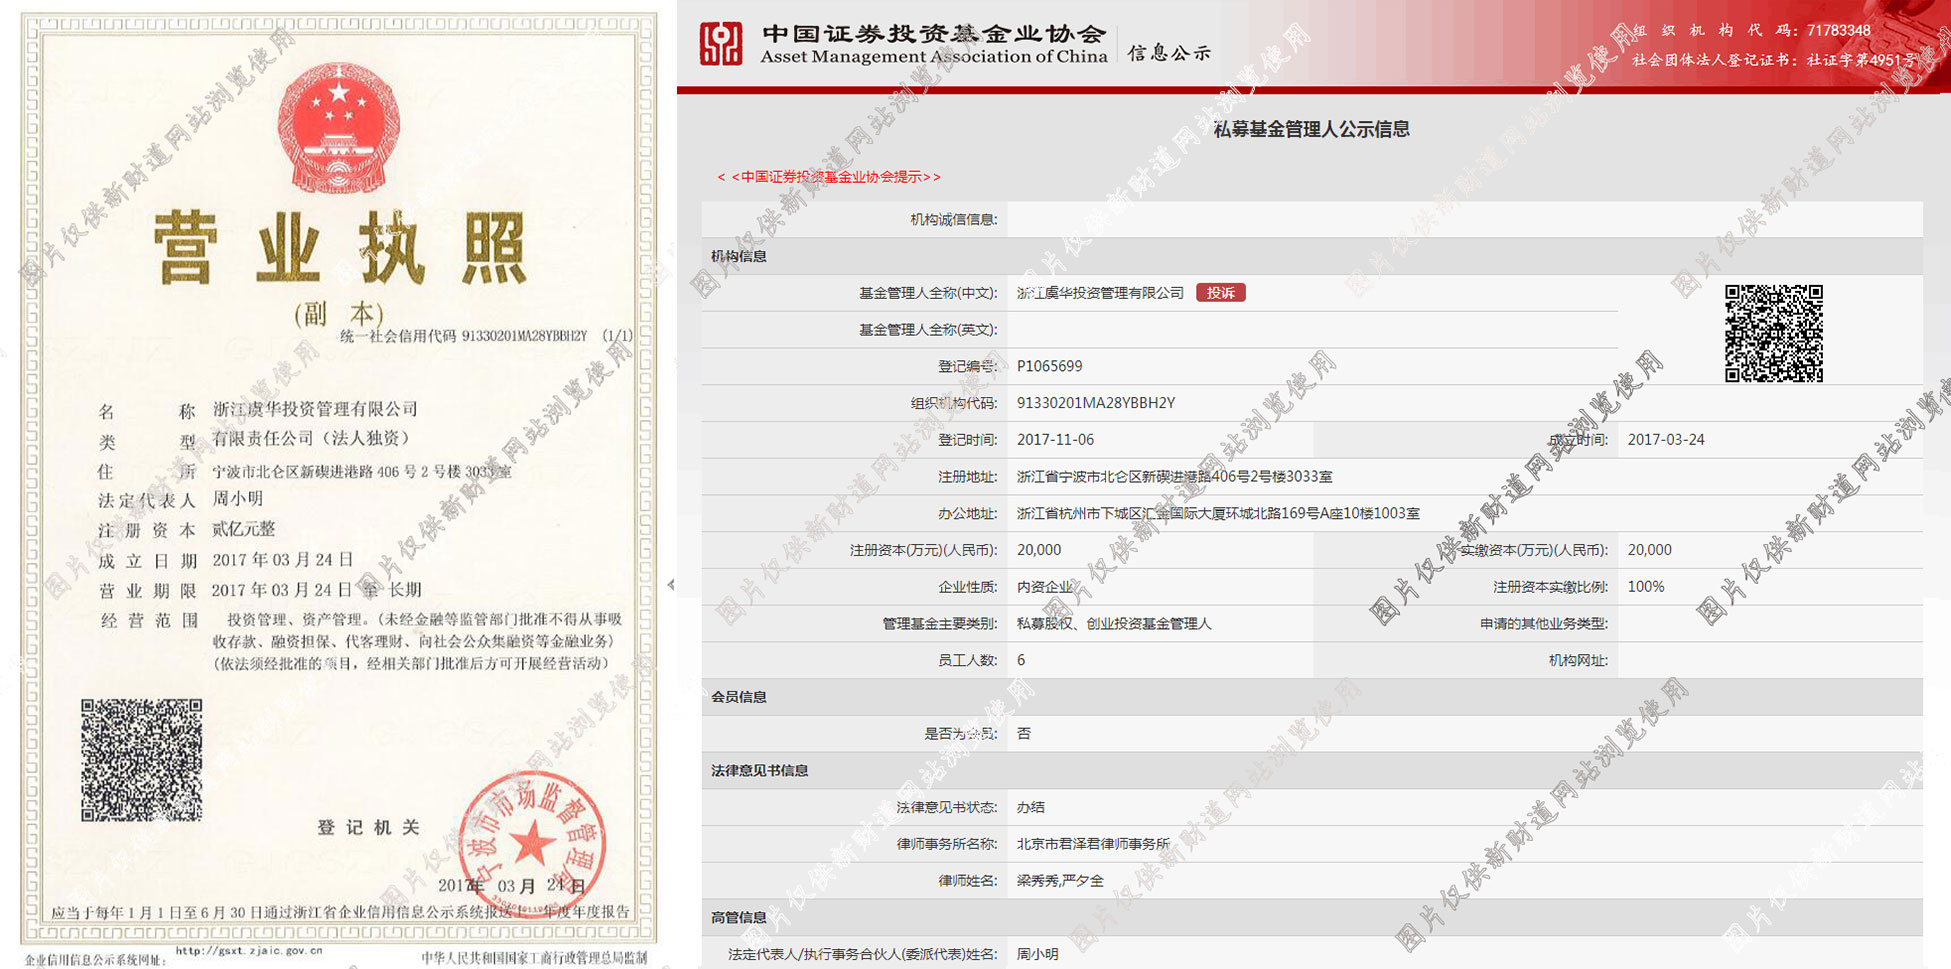The image size is (1951, 969).
Task: Select the 法律意见书状态 value 办结
Action: click(1031, 807)
